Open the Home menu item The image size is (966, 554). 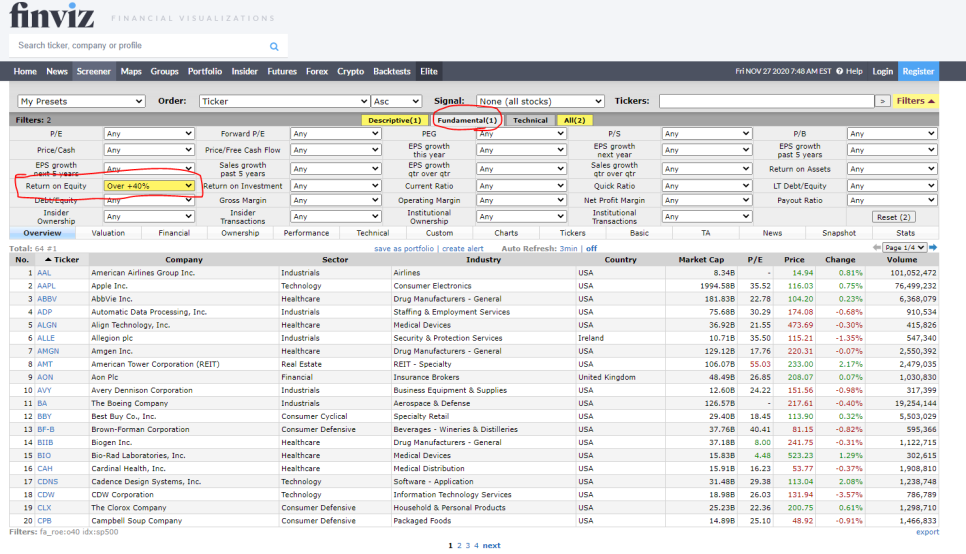coord(25,71)
